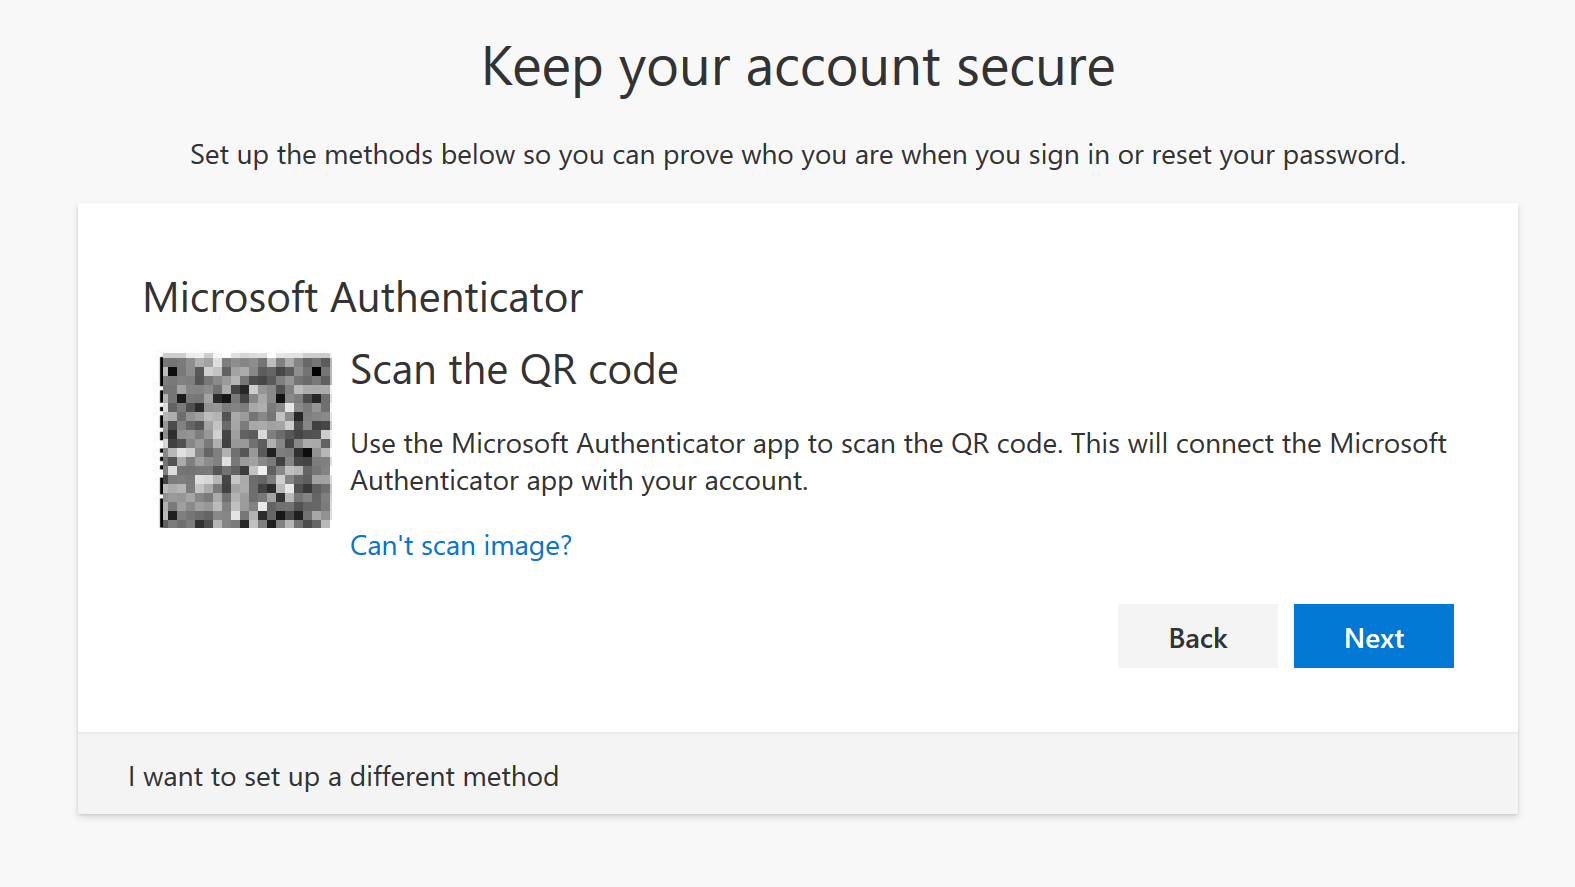Viewport: 1575px width, 887px height.
Task: Select the QR code for Authenticator app
Action: point(245,440)
